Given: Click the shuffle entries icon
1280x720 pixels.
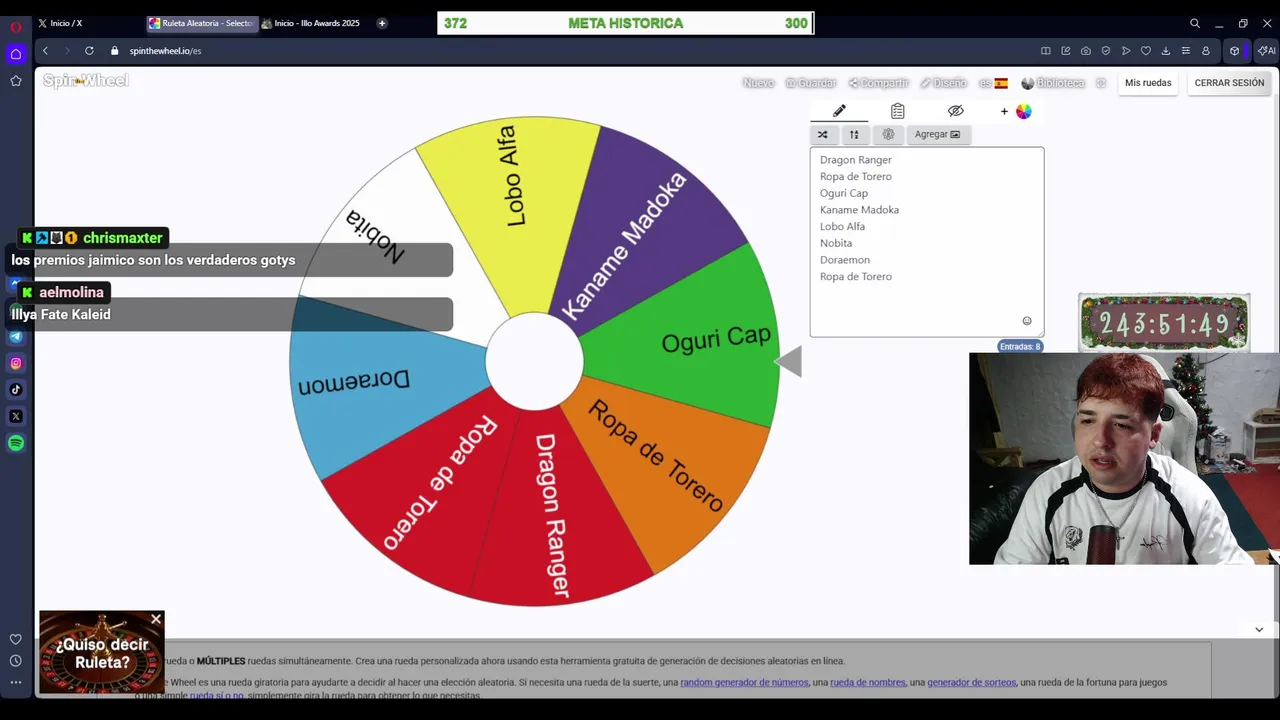Looking at the screenshot, I should coord(822,134).
